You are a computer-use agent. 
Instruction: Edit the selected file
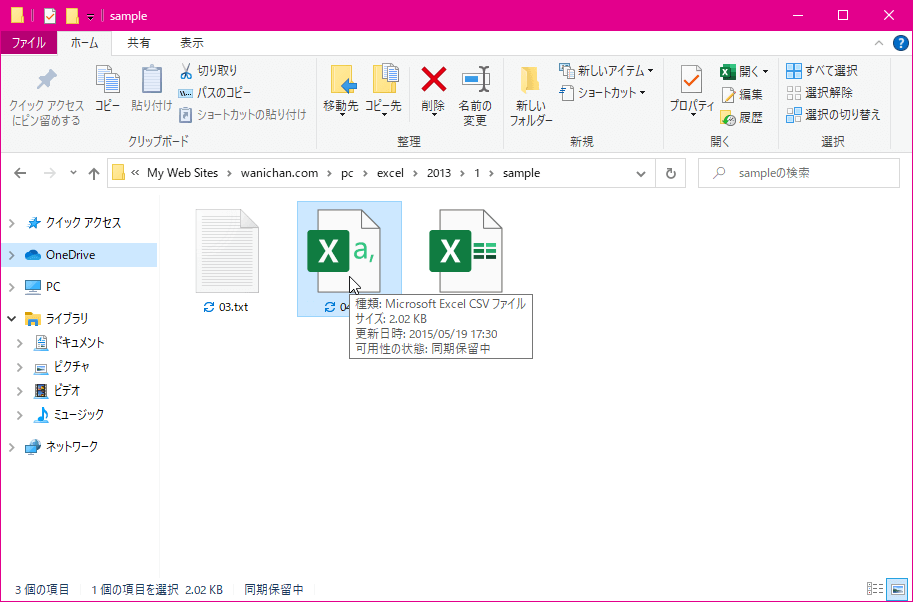pyautogui.click(x=742, y=94)
